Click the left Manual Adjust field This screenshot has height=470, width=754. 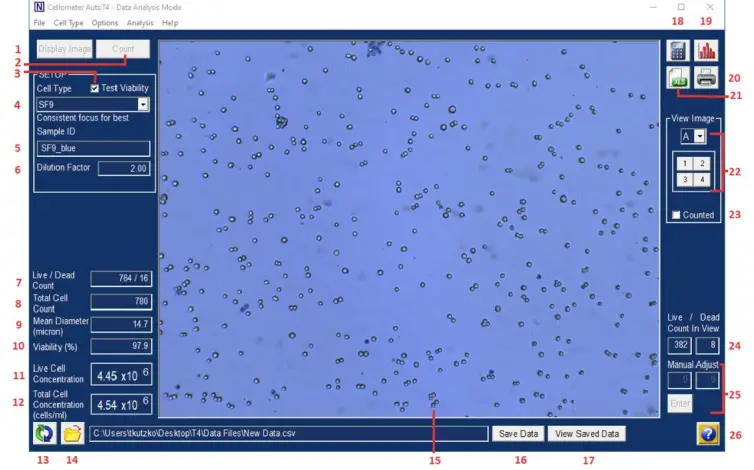[x=679, y=381]
